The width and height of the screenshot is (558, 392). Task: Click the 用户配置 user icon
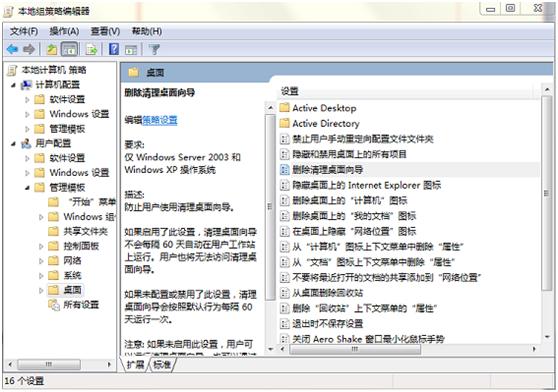pyautogui.click(x=26, y=143)
